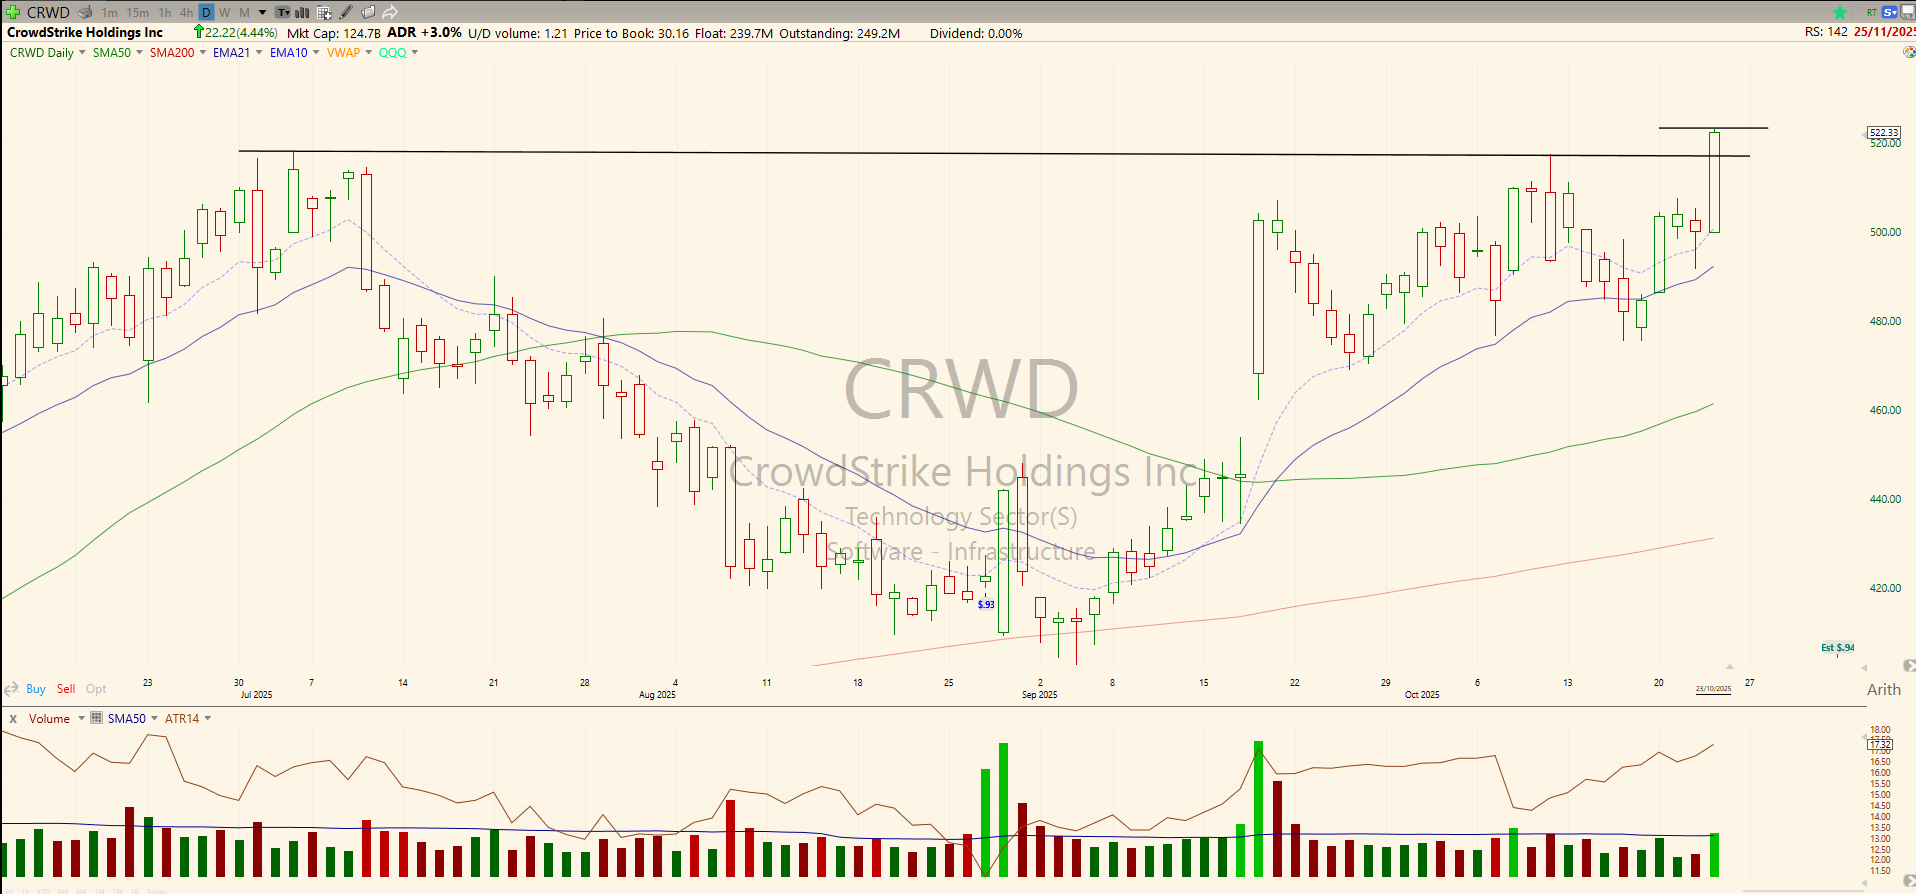Screen dimensions: 1916x894
Task: Click the Est $.94 earnings estimate marker
Action: tap(1837, 647)
